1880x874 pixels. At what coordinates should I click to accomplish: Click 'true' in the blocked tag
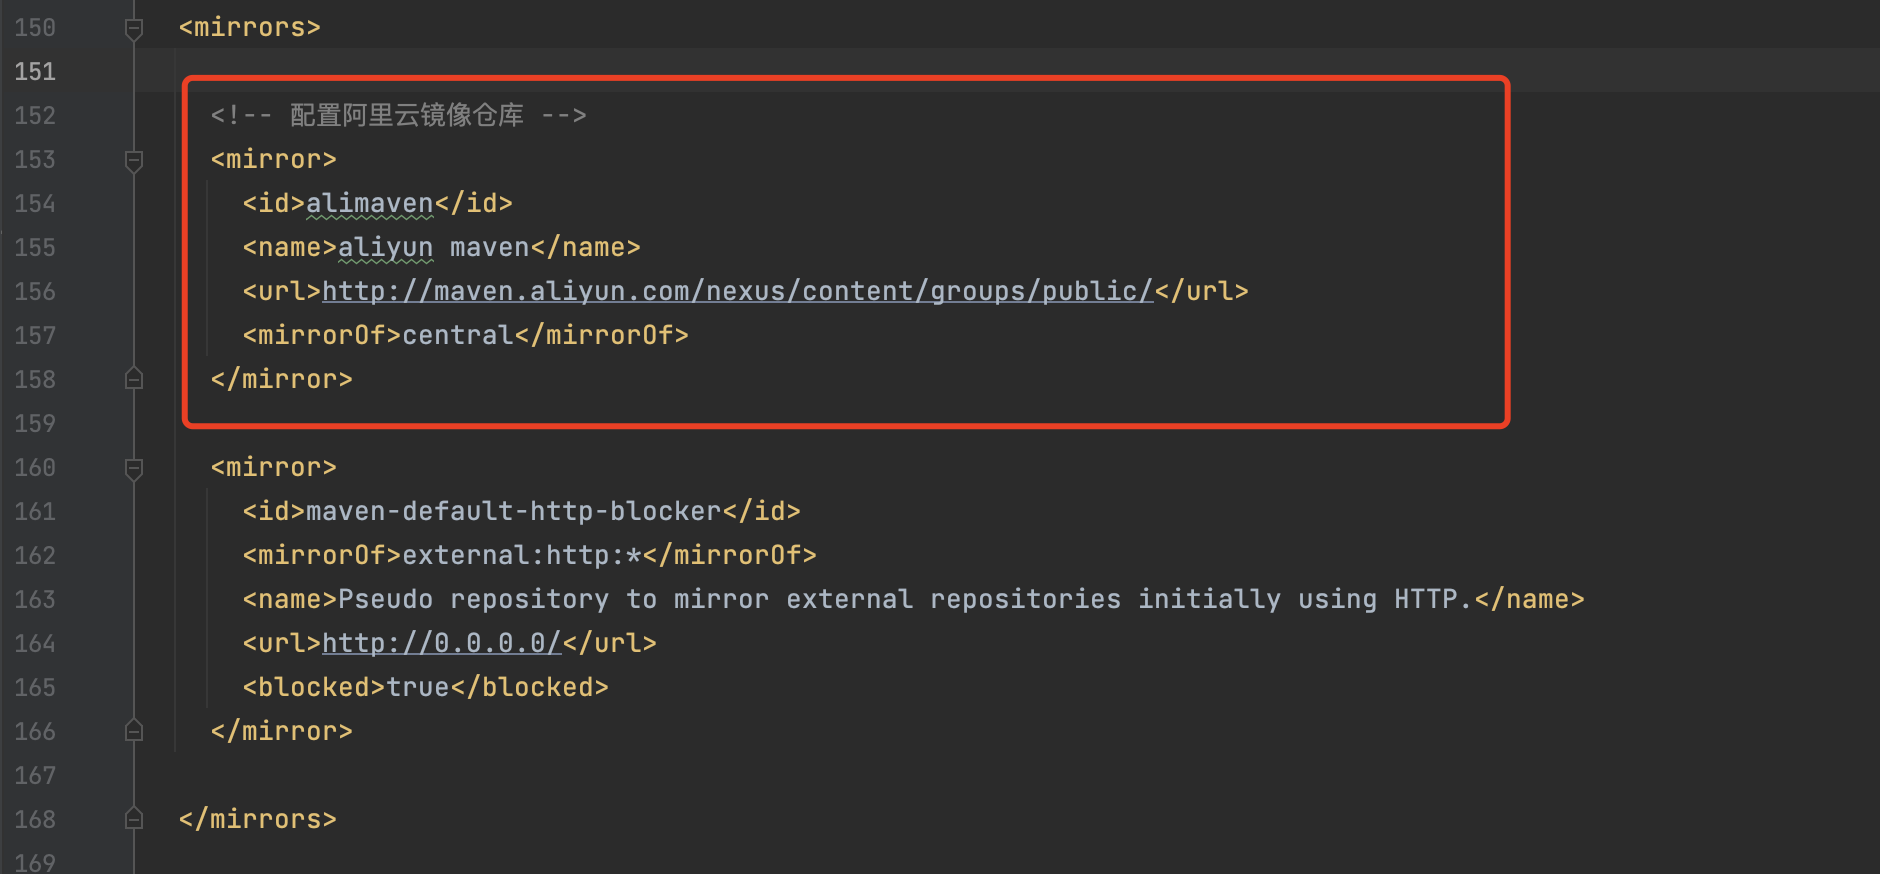(418, 687)
